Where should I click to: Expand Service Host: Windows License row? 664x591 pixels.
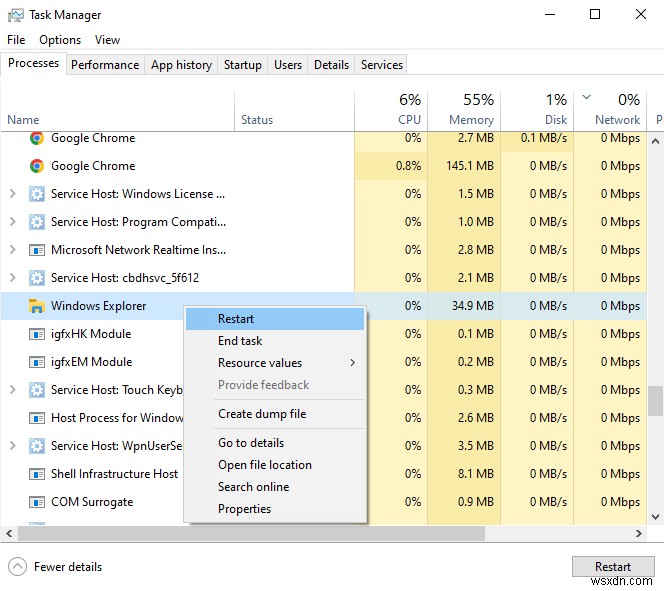click(13, 194)
